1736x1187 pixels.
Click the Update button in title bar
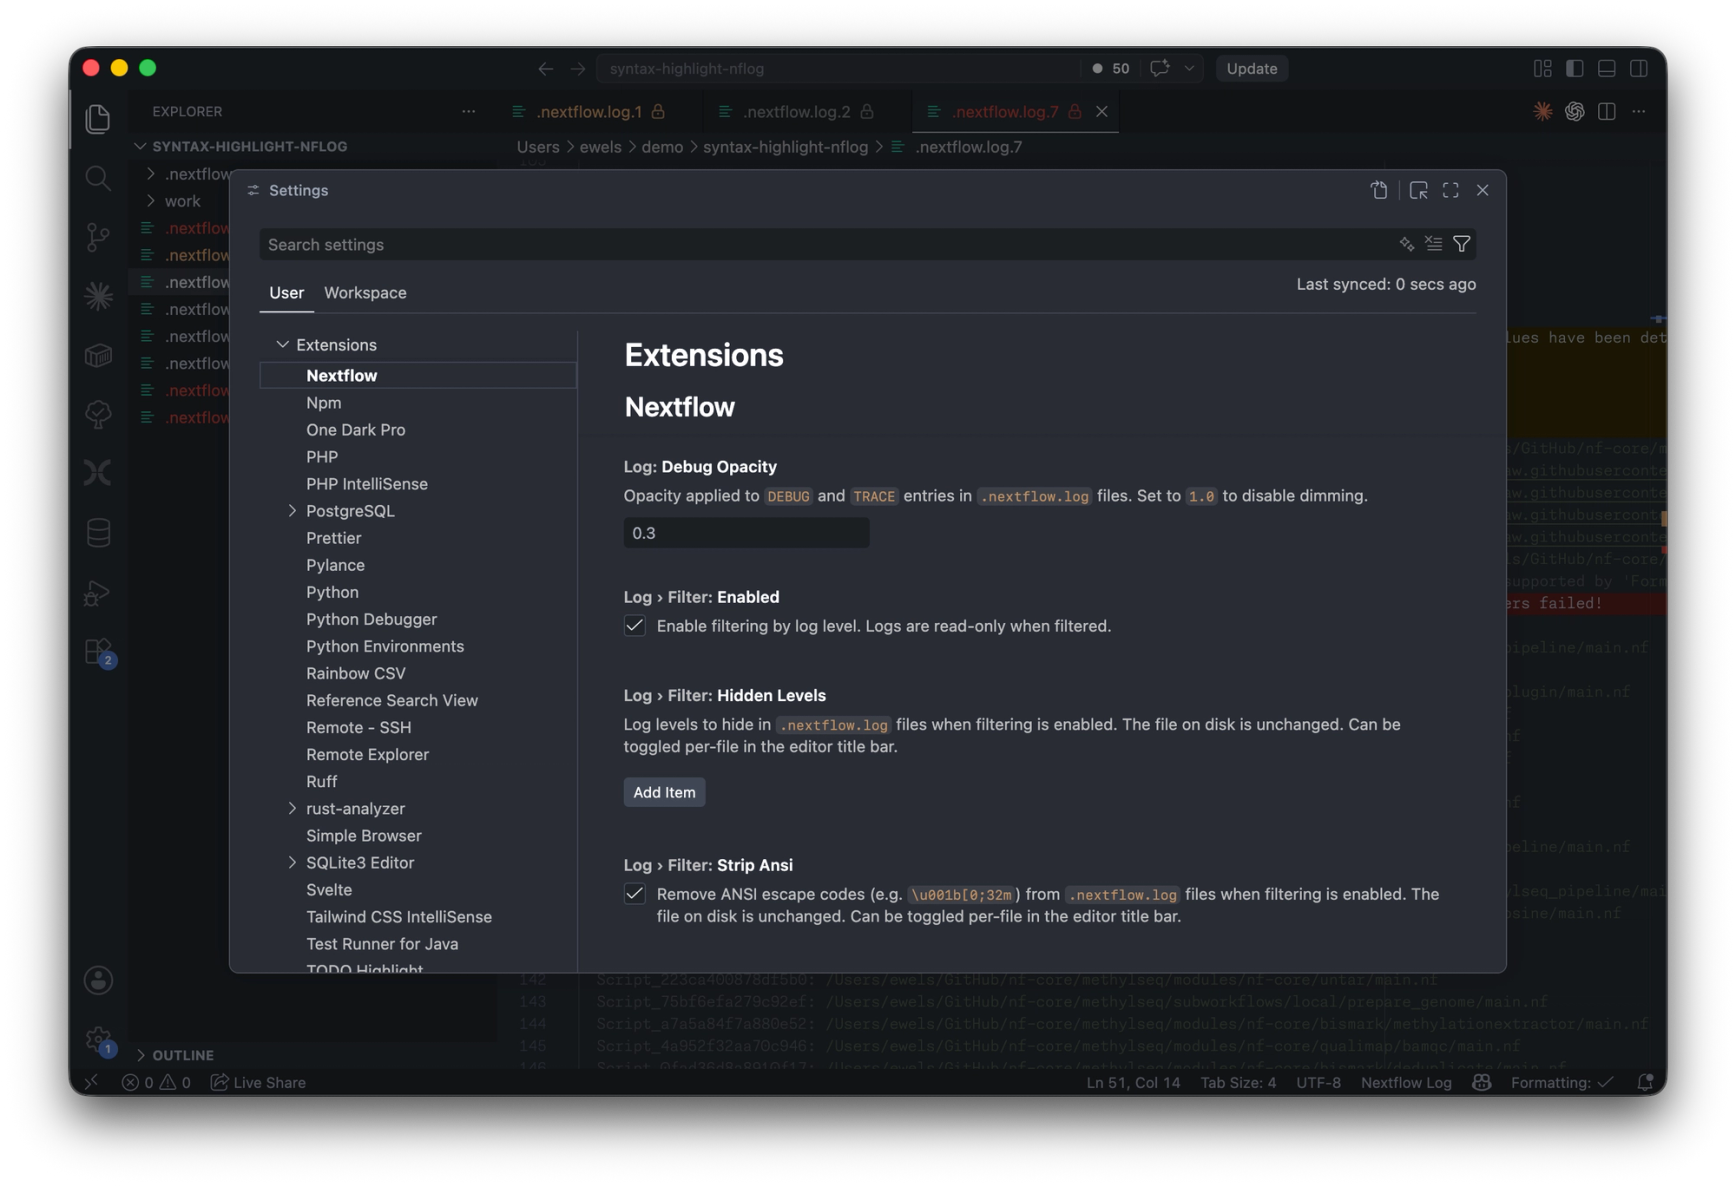pos(1251,68)
